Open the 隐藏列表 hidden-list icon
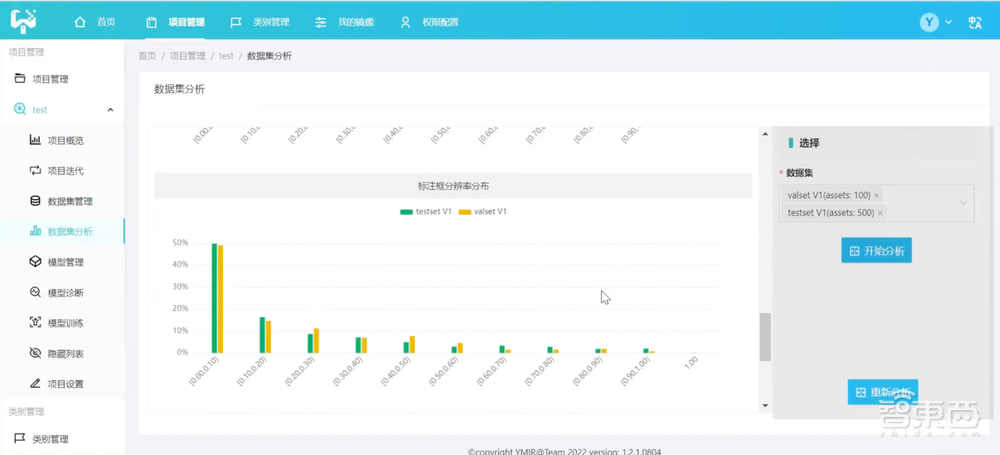The width and height of the screenshot is (1000, 455). pyautogui.click(x=36, y=353)
